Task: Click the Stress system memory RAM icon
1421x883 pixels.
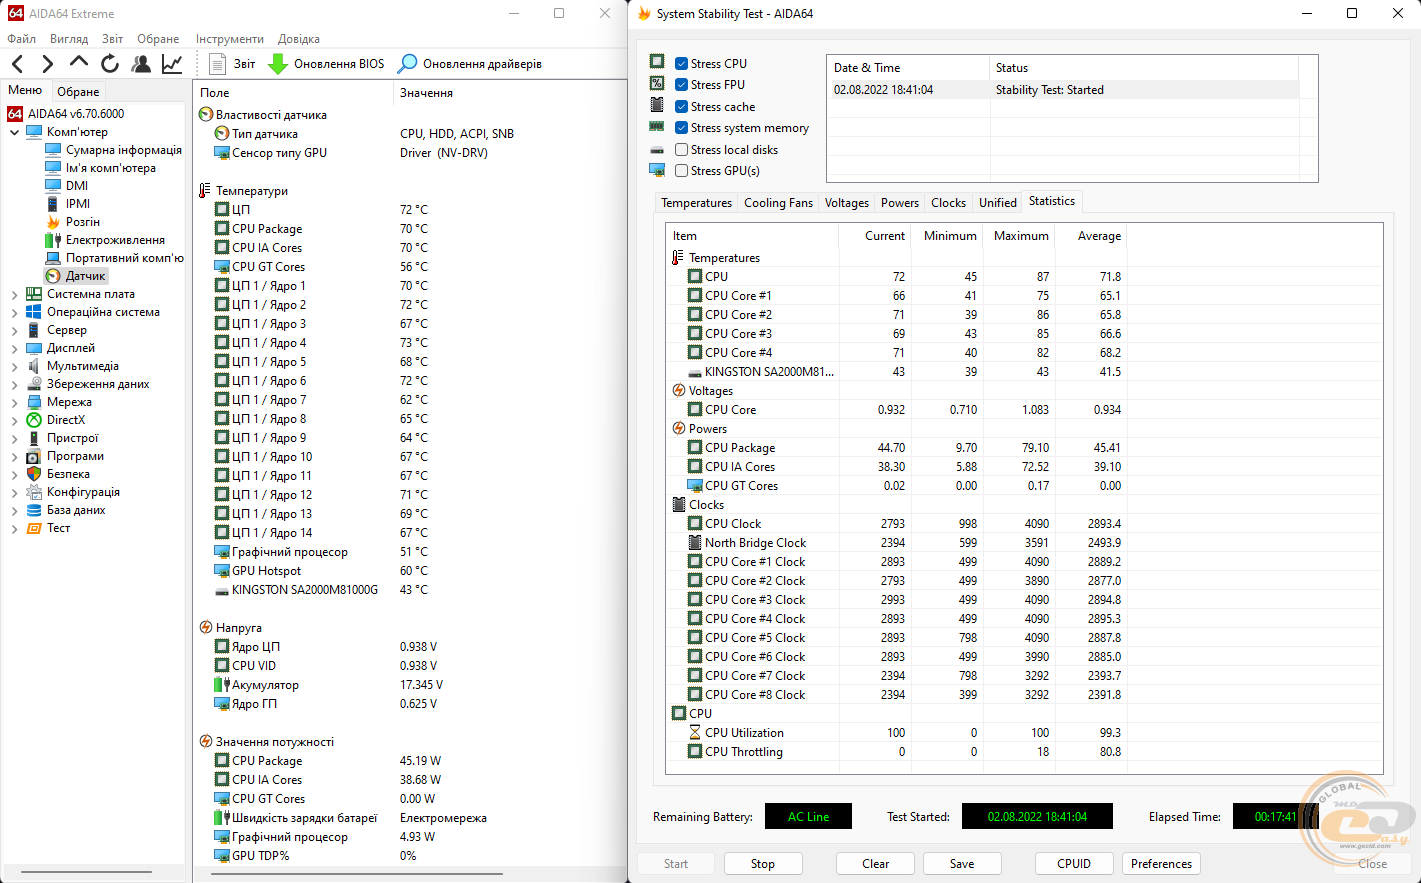Action: pyautogui.click(x=657, y=127)
